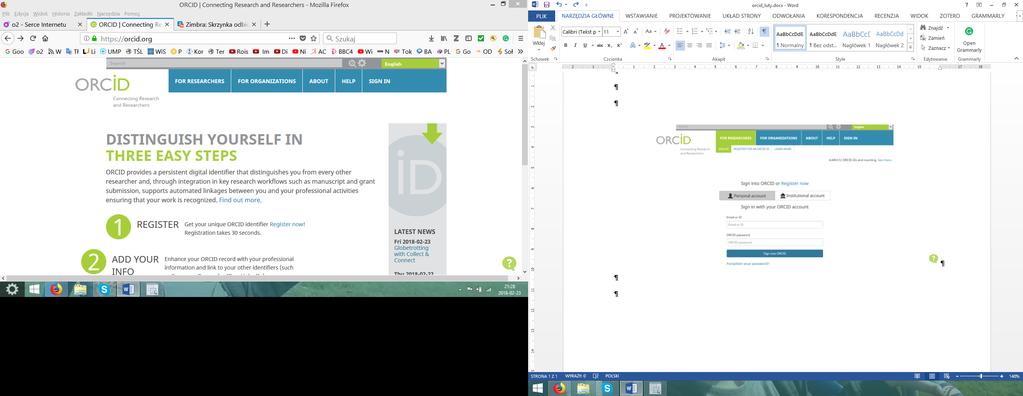Go to the Firefox home page
This screenshot has height=396, width=1023.
click(45, 39)
